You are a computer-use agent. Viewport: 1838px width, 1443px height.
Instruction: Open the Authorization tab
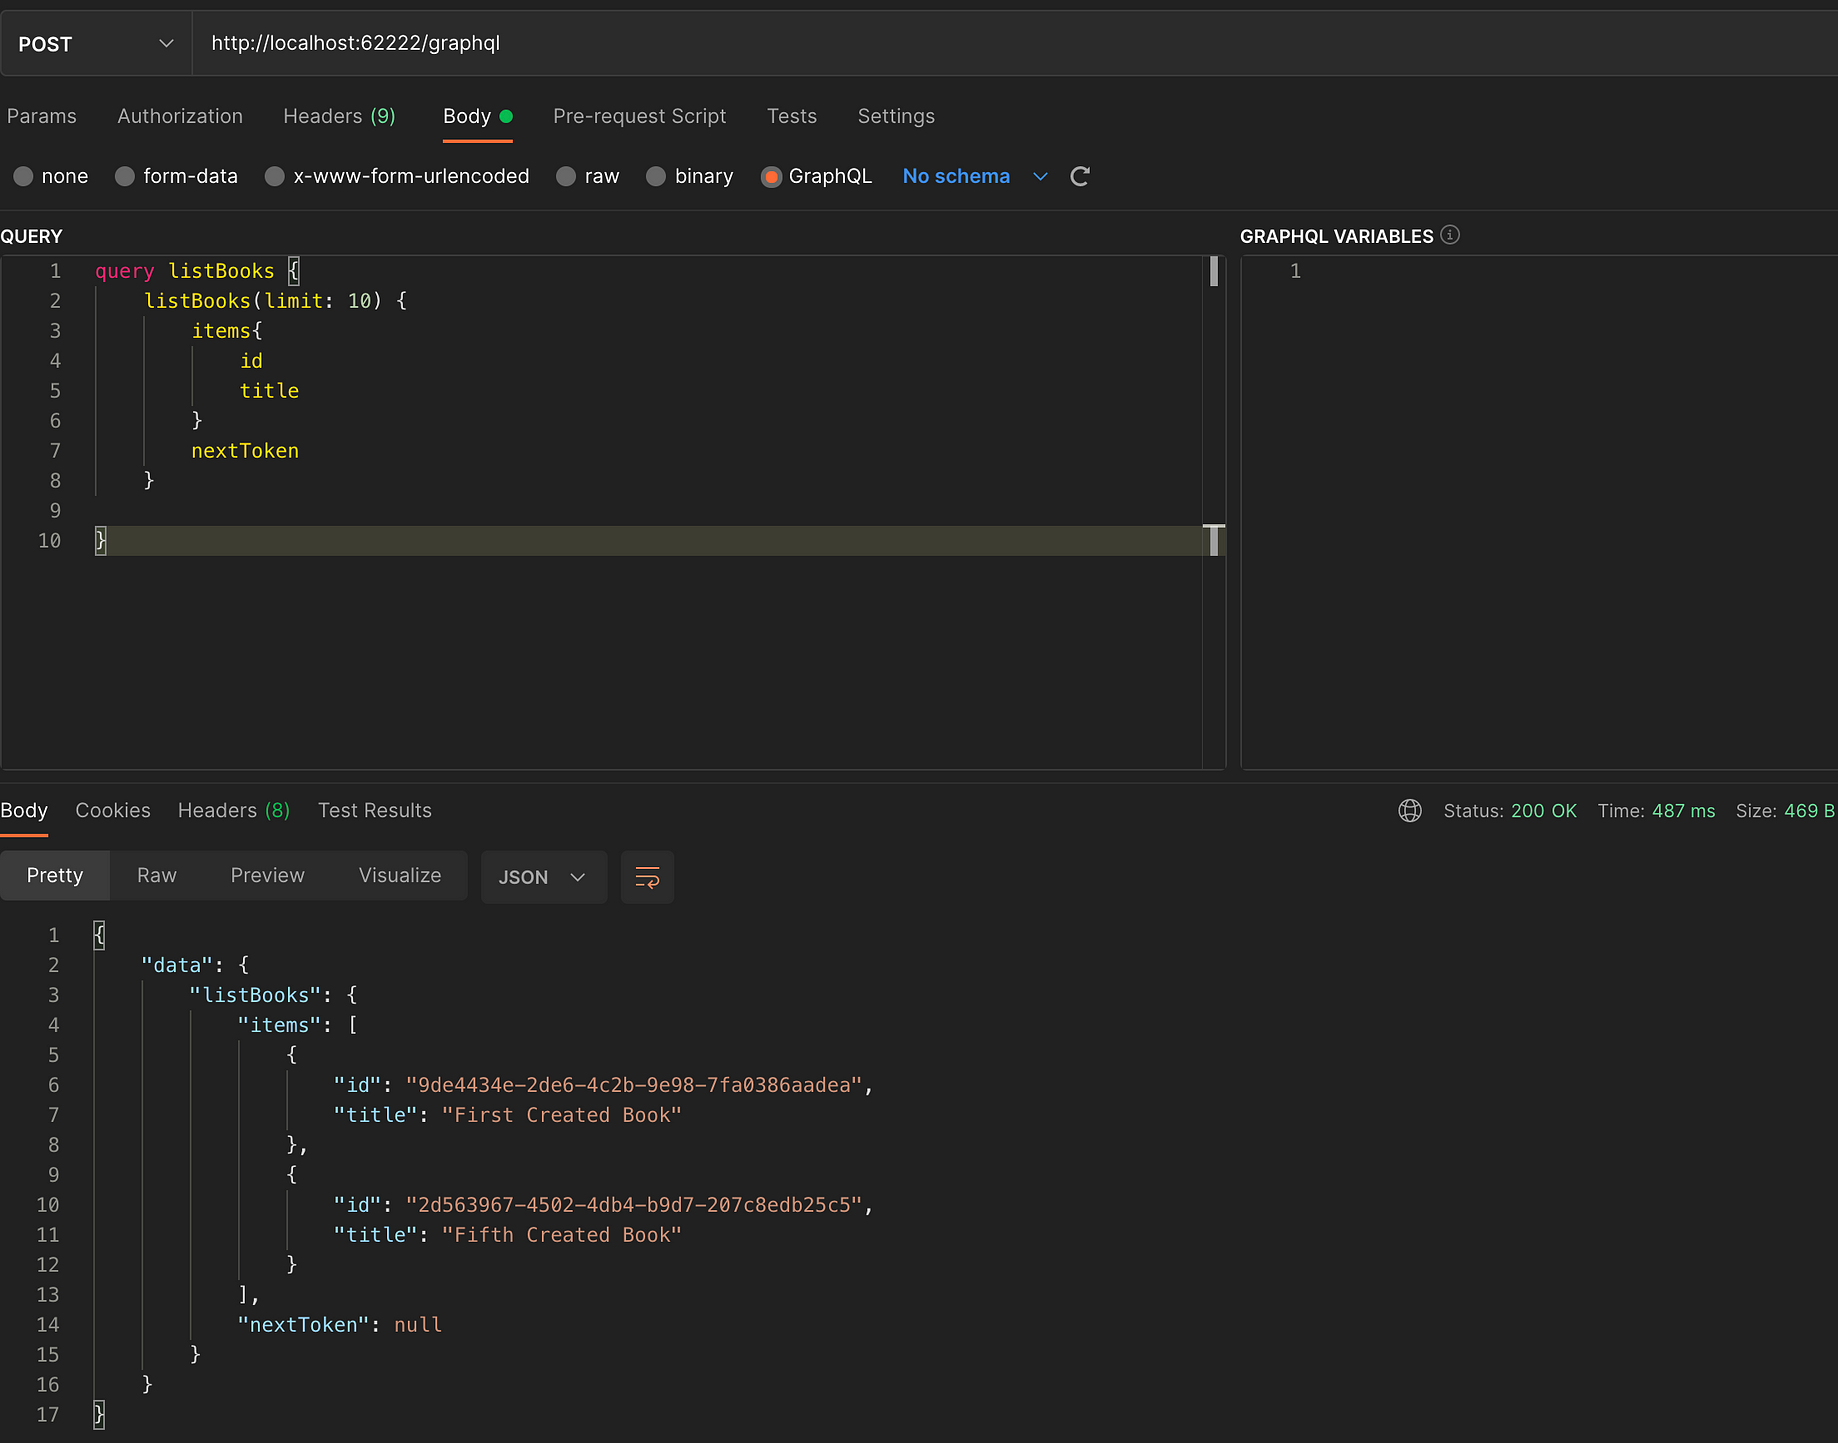[x=180, y=116]
